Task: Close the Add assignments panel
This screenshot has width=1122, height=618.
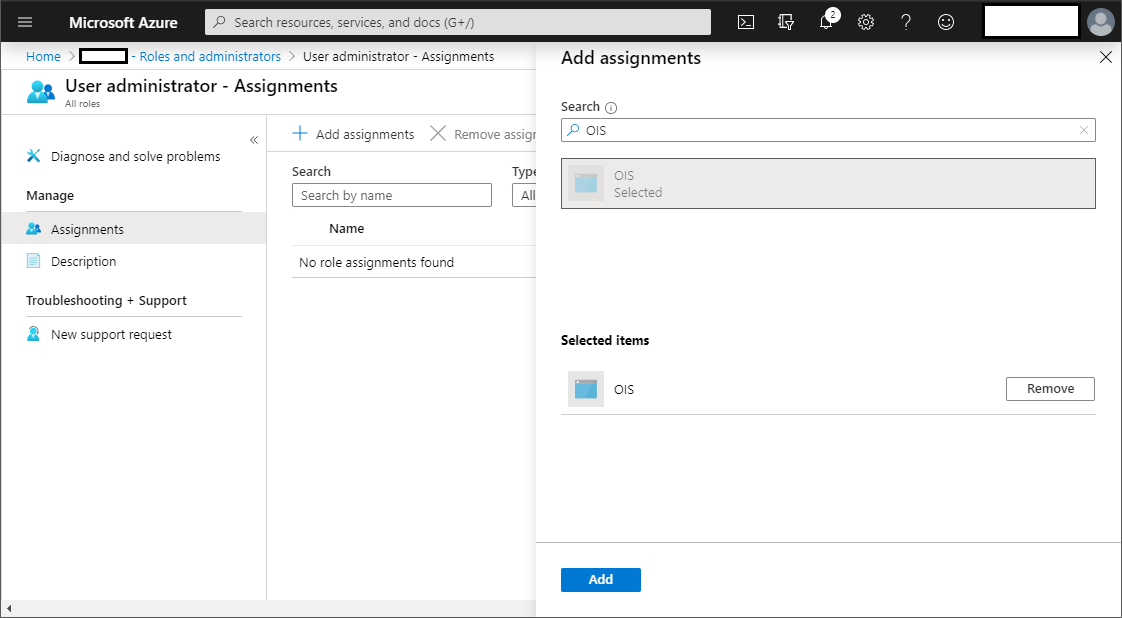Action: [1105, 57]
